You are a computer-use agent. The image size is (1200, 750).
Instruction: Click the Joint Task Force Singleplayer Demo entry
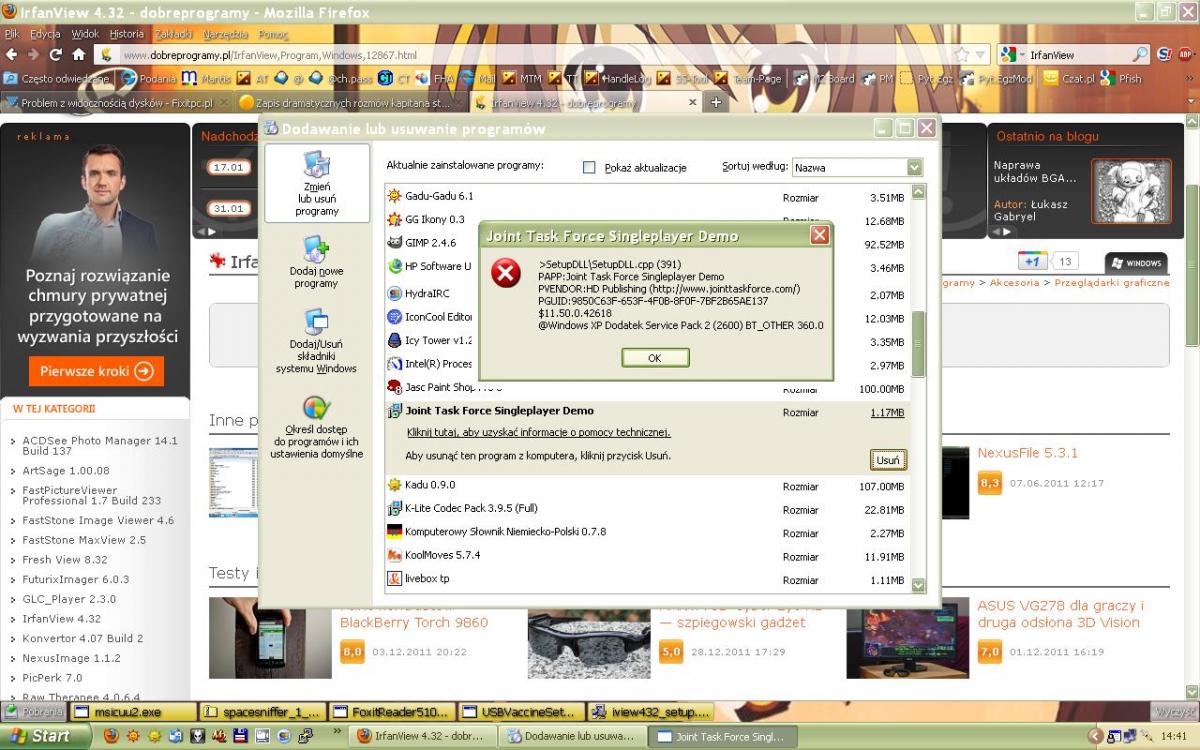[499, 411]
